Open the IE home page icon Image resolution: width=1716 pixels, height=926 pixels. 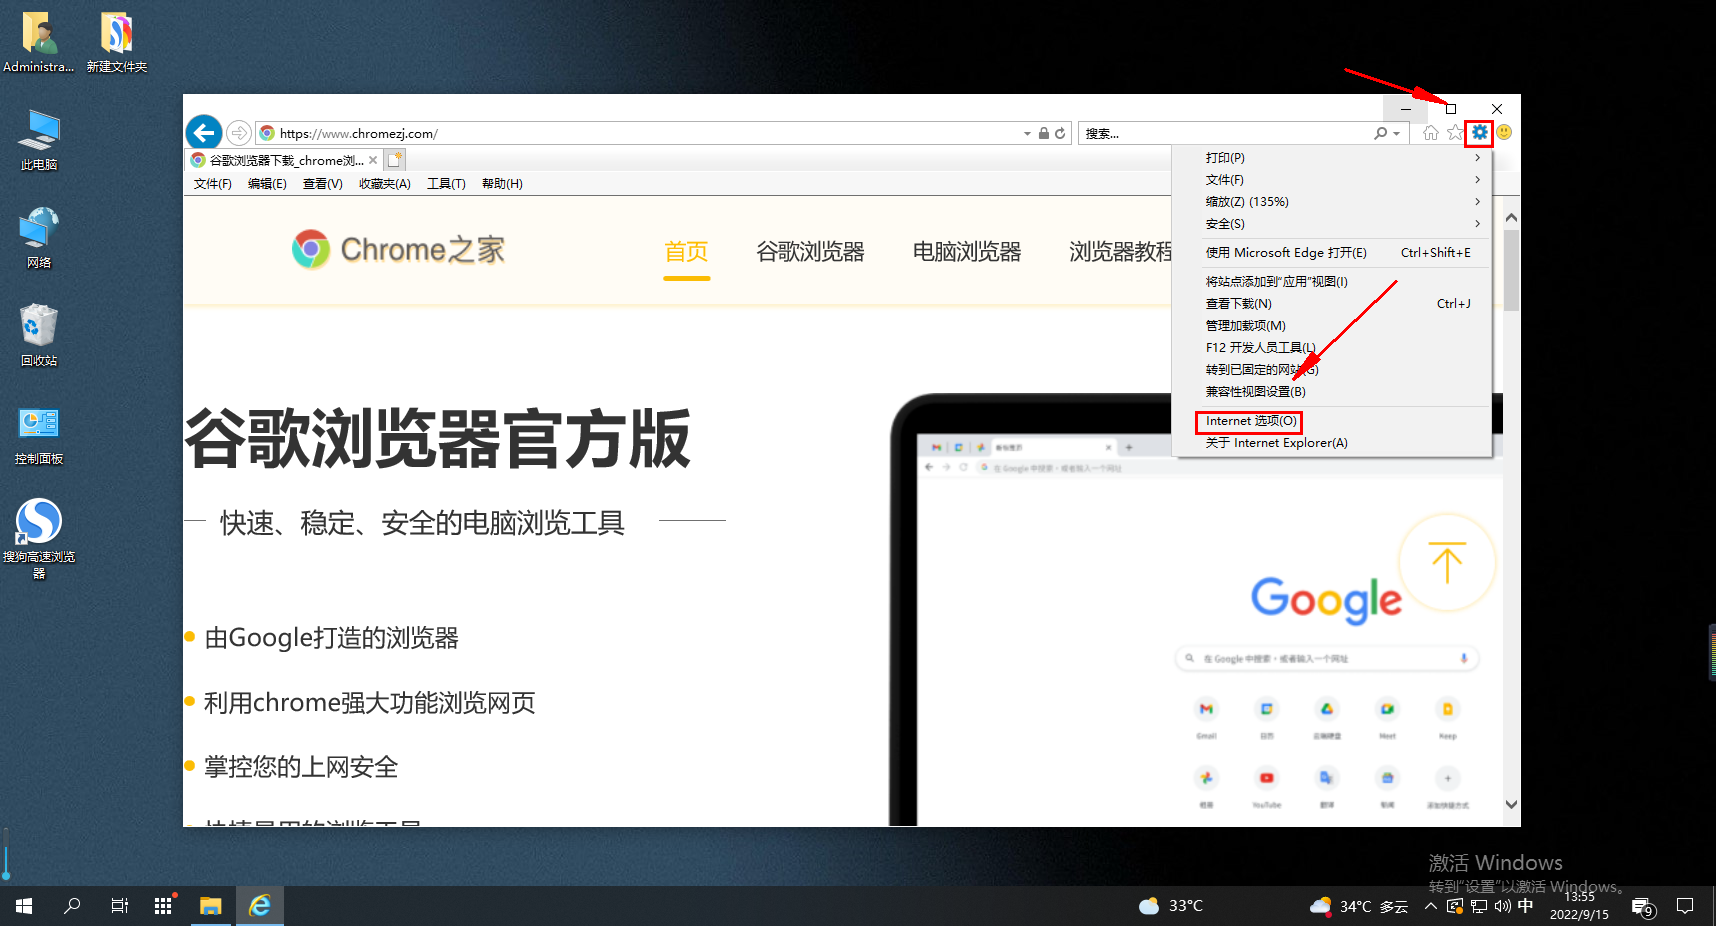1431,133
